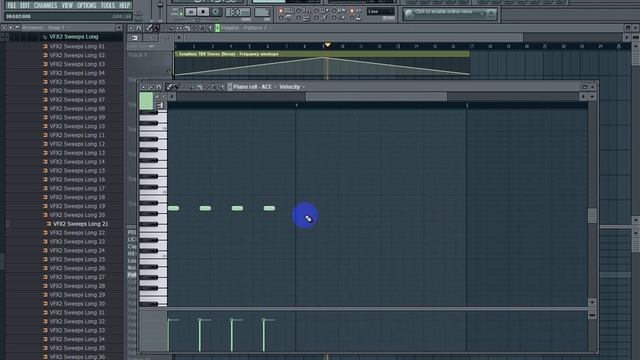640x360 pixels.
Task: Maximize the piano roll window
Action: tap(584, 87)
